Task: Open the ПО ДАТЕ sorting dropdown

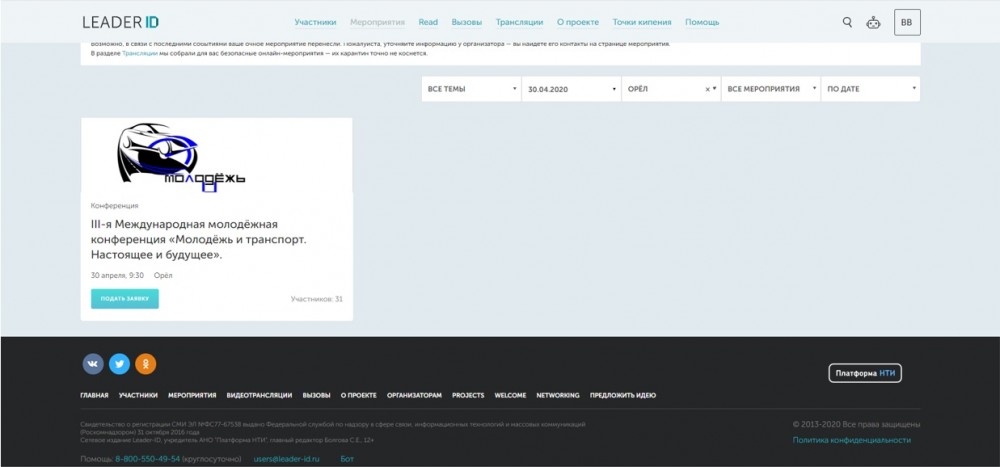Action: tap(870, 89)
